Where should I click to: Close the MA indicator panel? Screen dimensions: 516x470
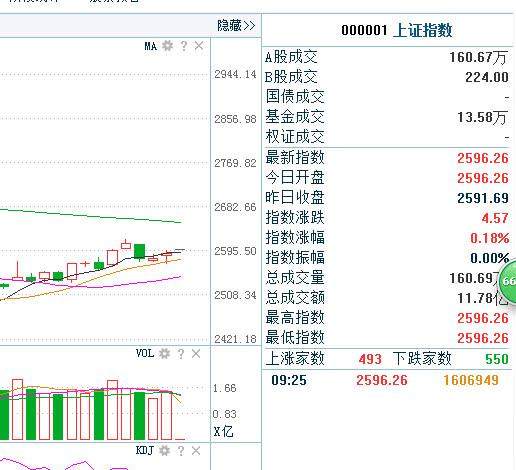click(199, 46)
